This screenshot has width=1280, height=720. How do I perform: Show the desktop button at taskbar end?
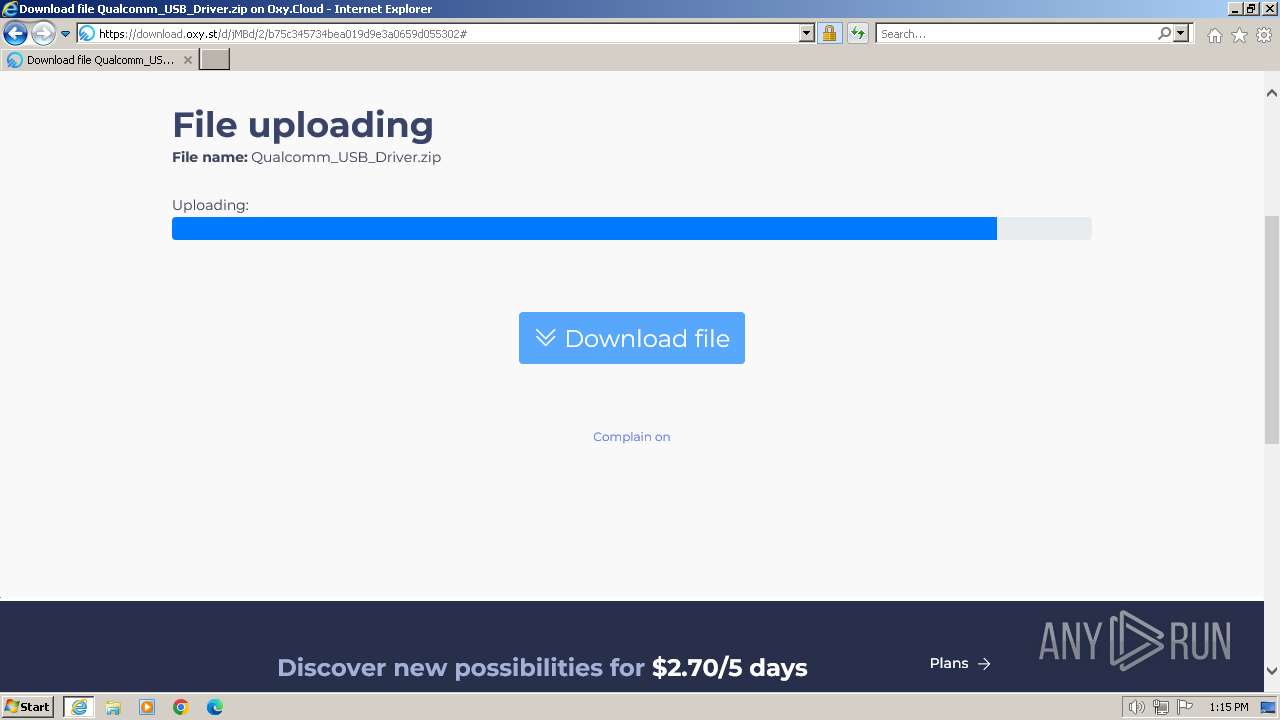[x=1269, y=707]
